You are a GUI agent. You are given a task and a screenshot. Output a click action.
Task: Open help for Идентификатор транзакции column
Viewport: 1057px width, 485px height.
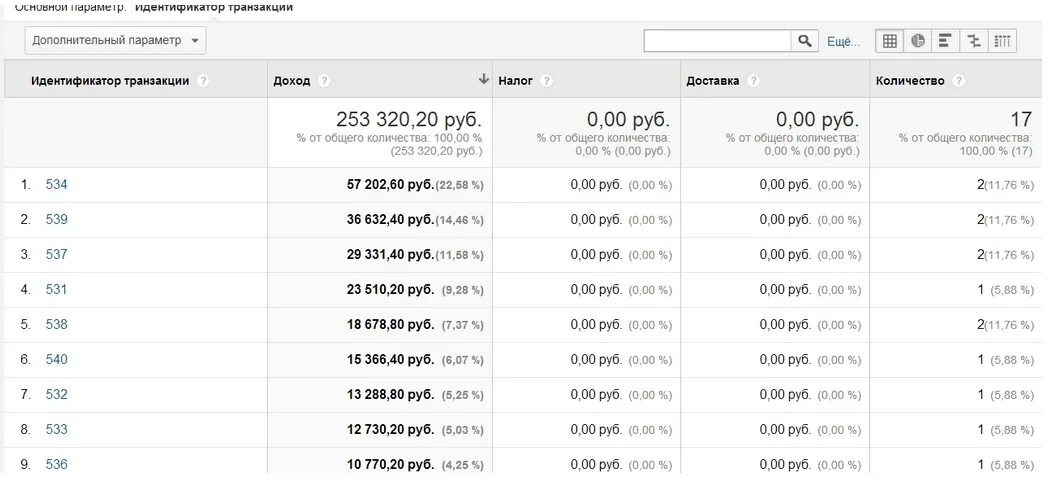click(203, 81)
